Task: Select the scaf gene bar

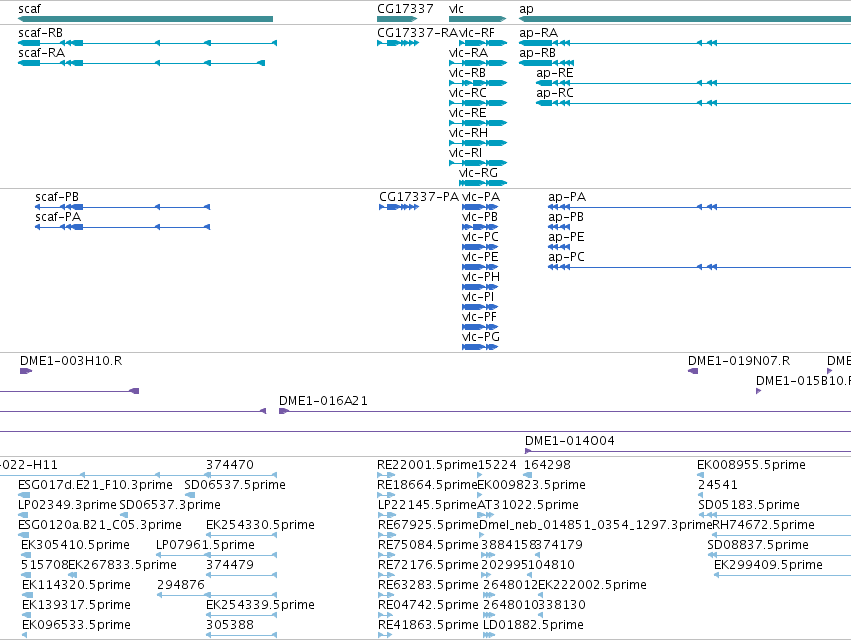Action: (145, 19)
